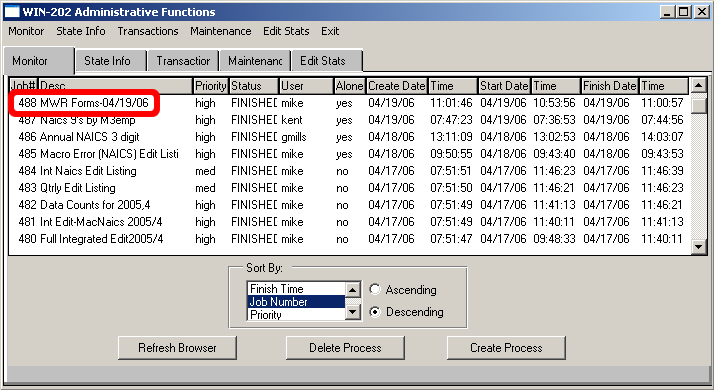
Task: Select job 480 Full Integrated Edit2005/4
Action: click(x=349, y=239)
